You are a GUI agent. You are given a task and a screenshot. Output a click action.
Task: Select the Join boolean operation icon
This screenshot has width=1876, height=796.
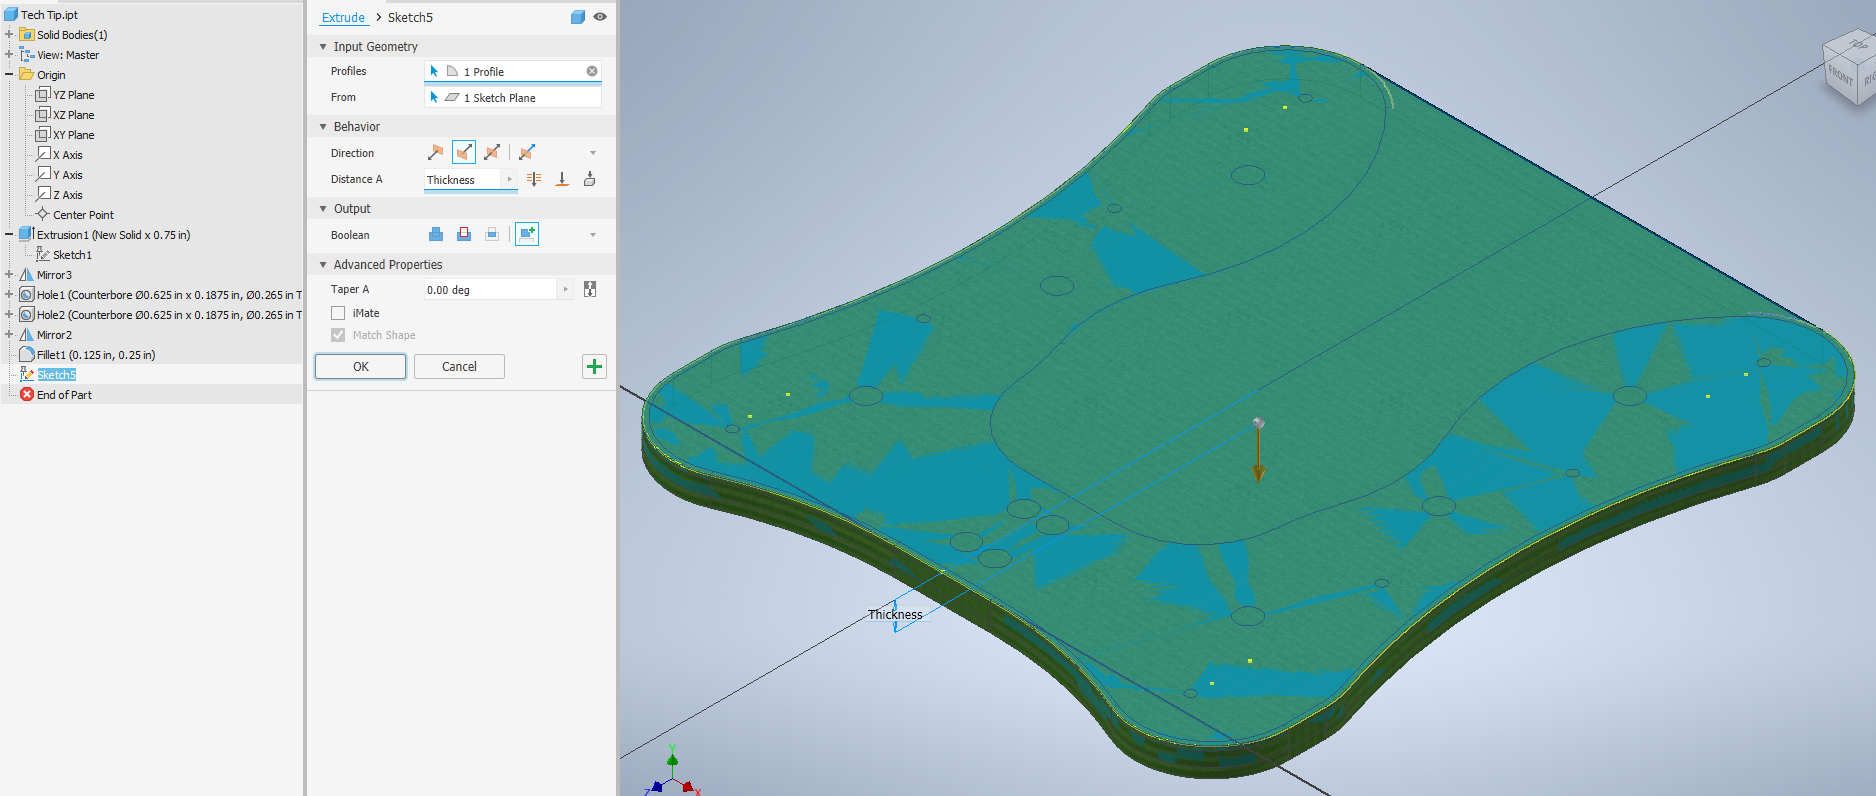point(436,234)
